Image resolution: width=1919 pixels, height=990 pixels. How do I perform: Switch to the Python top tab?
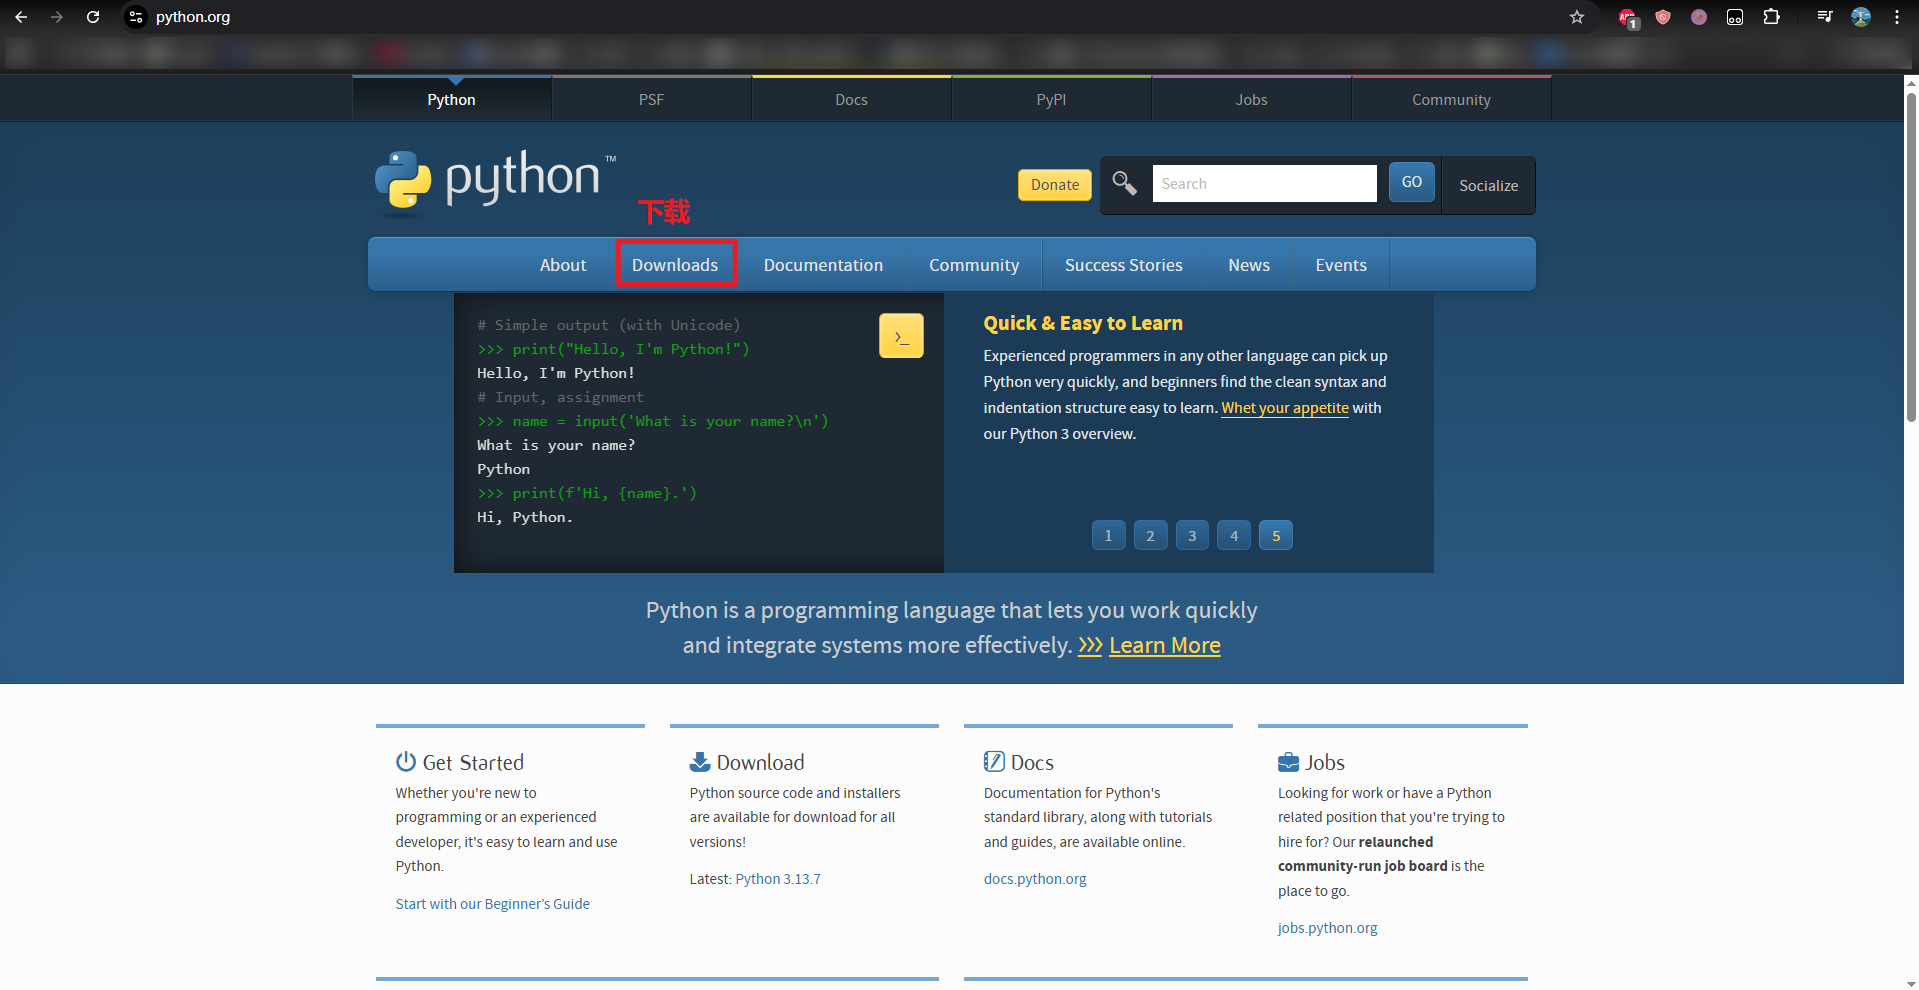pos(452,99)
